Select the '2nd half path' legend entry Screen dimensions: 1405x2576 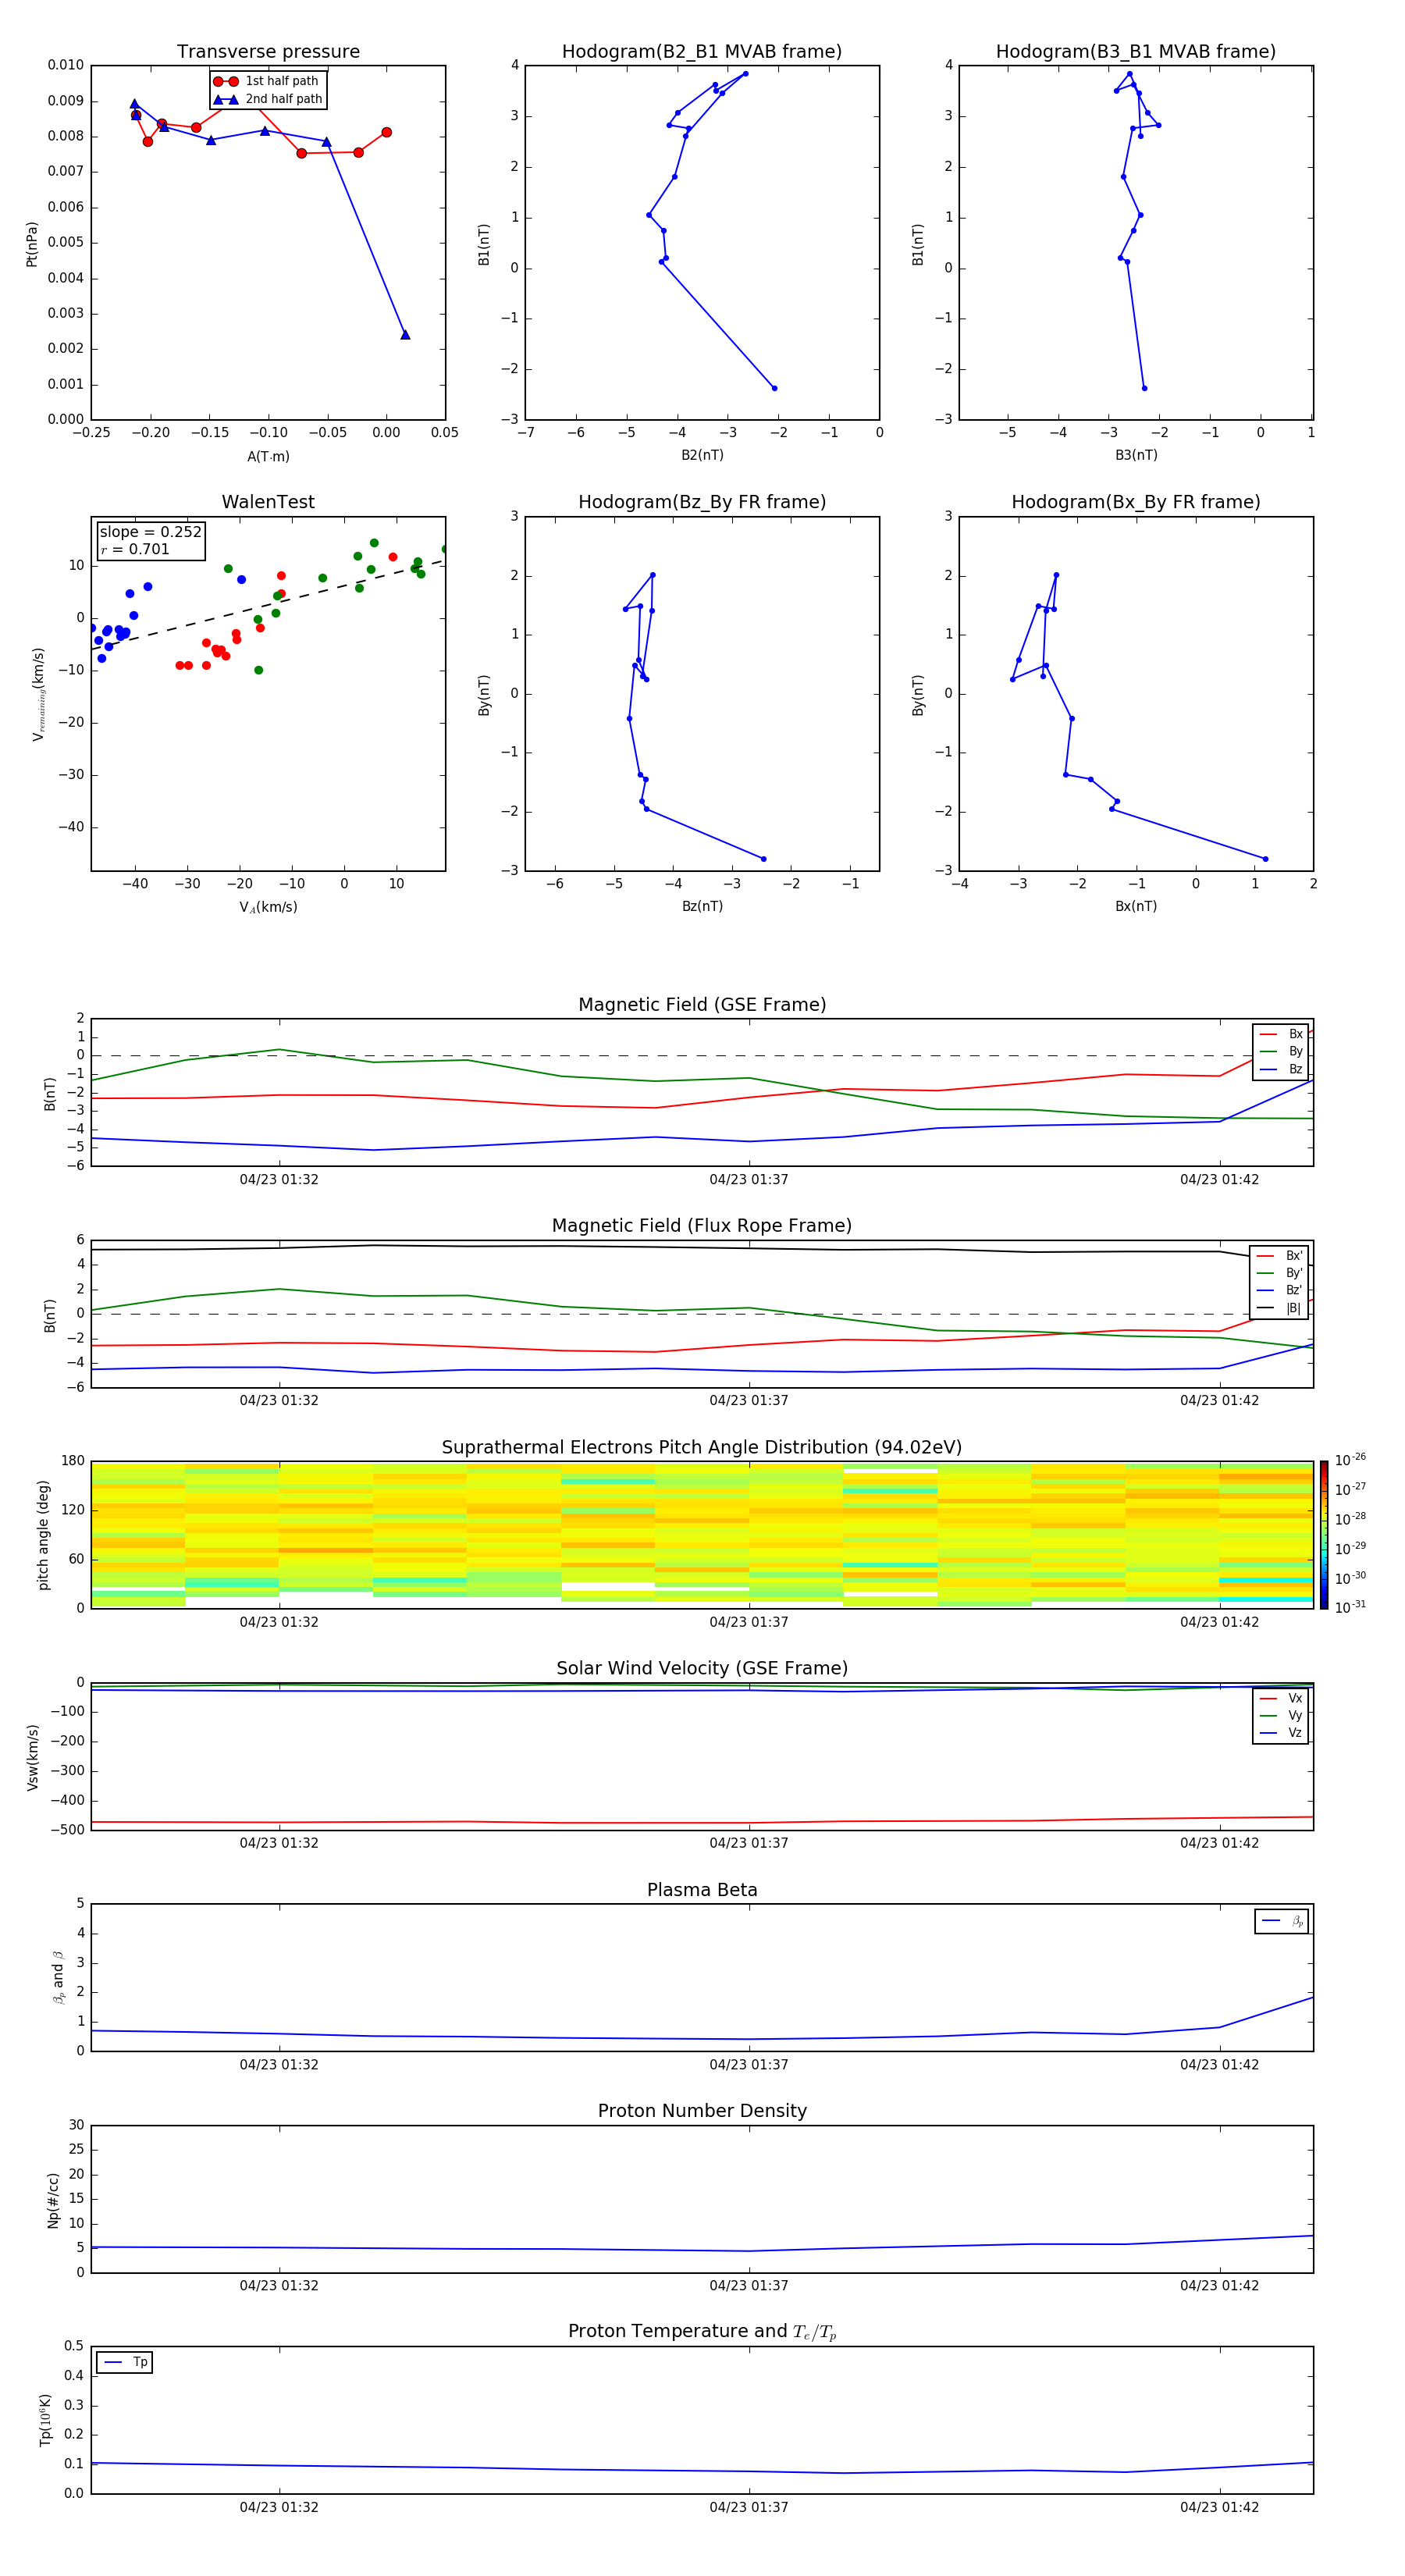pos(268,99)
